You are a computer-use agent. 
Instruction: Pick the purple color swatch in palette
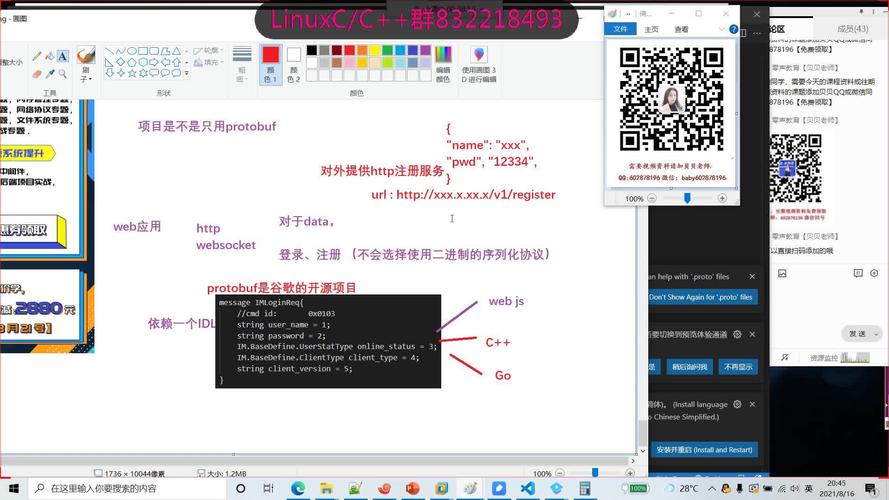[x=426, y=50]
